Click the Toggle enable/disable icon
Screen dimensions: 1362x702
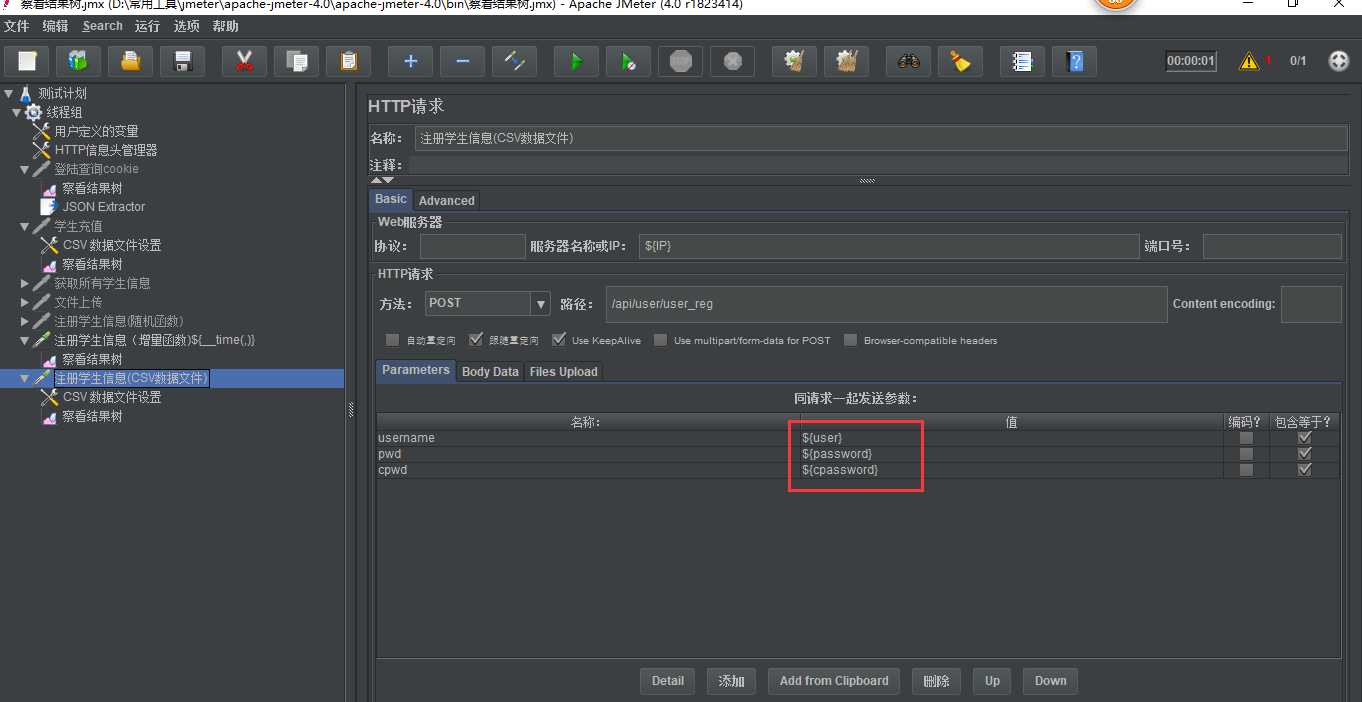(x=515, y=62)
